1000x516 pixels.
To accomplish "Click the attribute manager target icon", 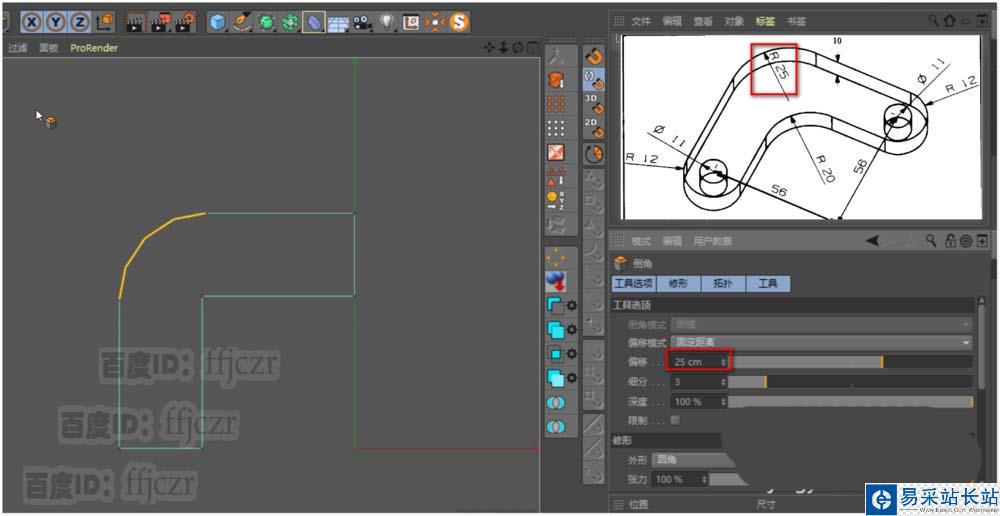I will pos(966,241).
